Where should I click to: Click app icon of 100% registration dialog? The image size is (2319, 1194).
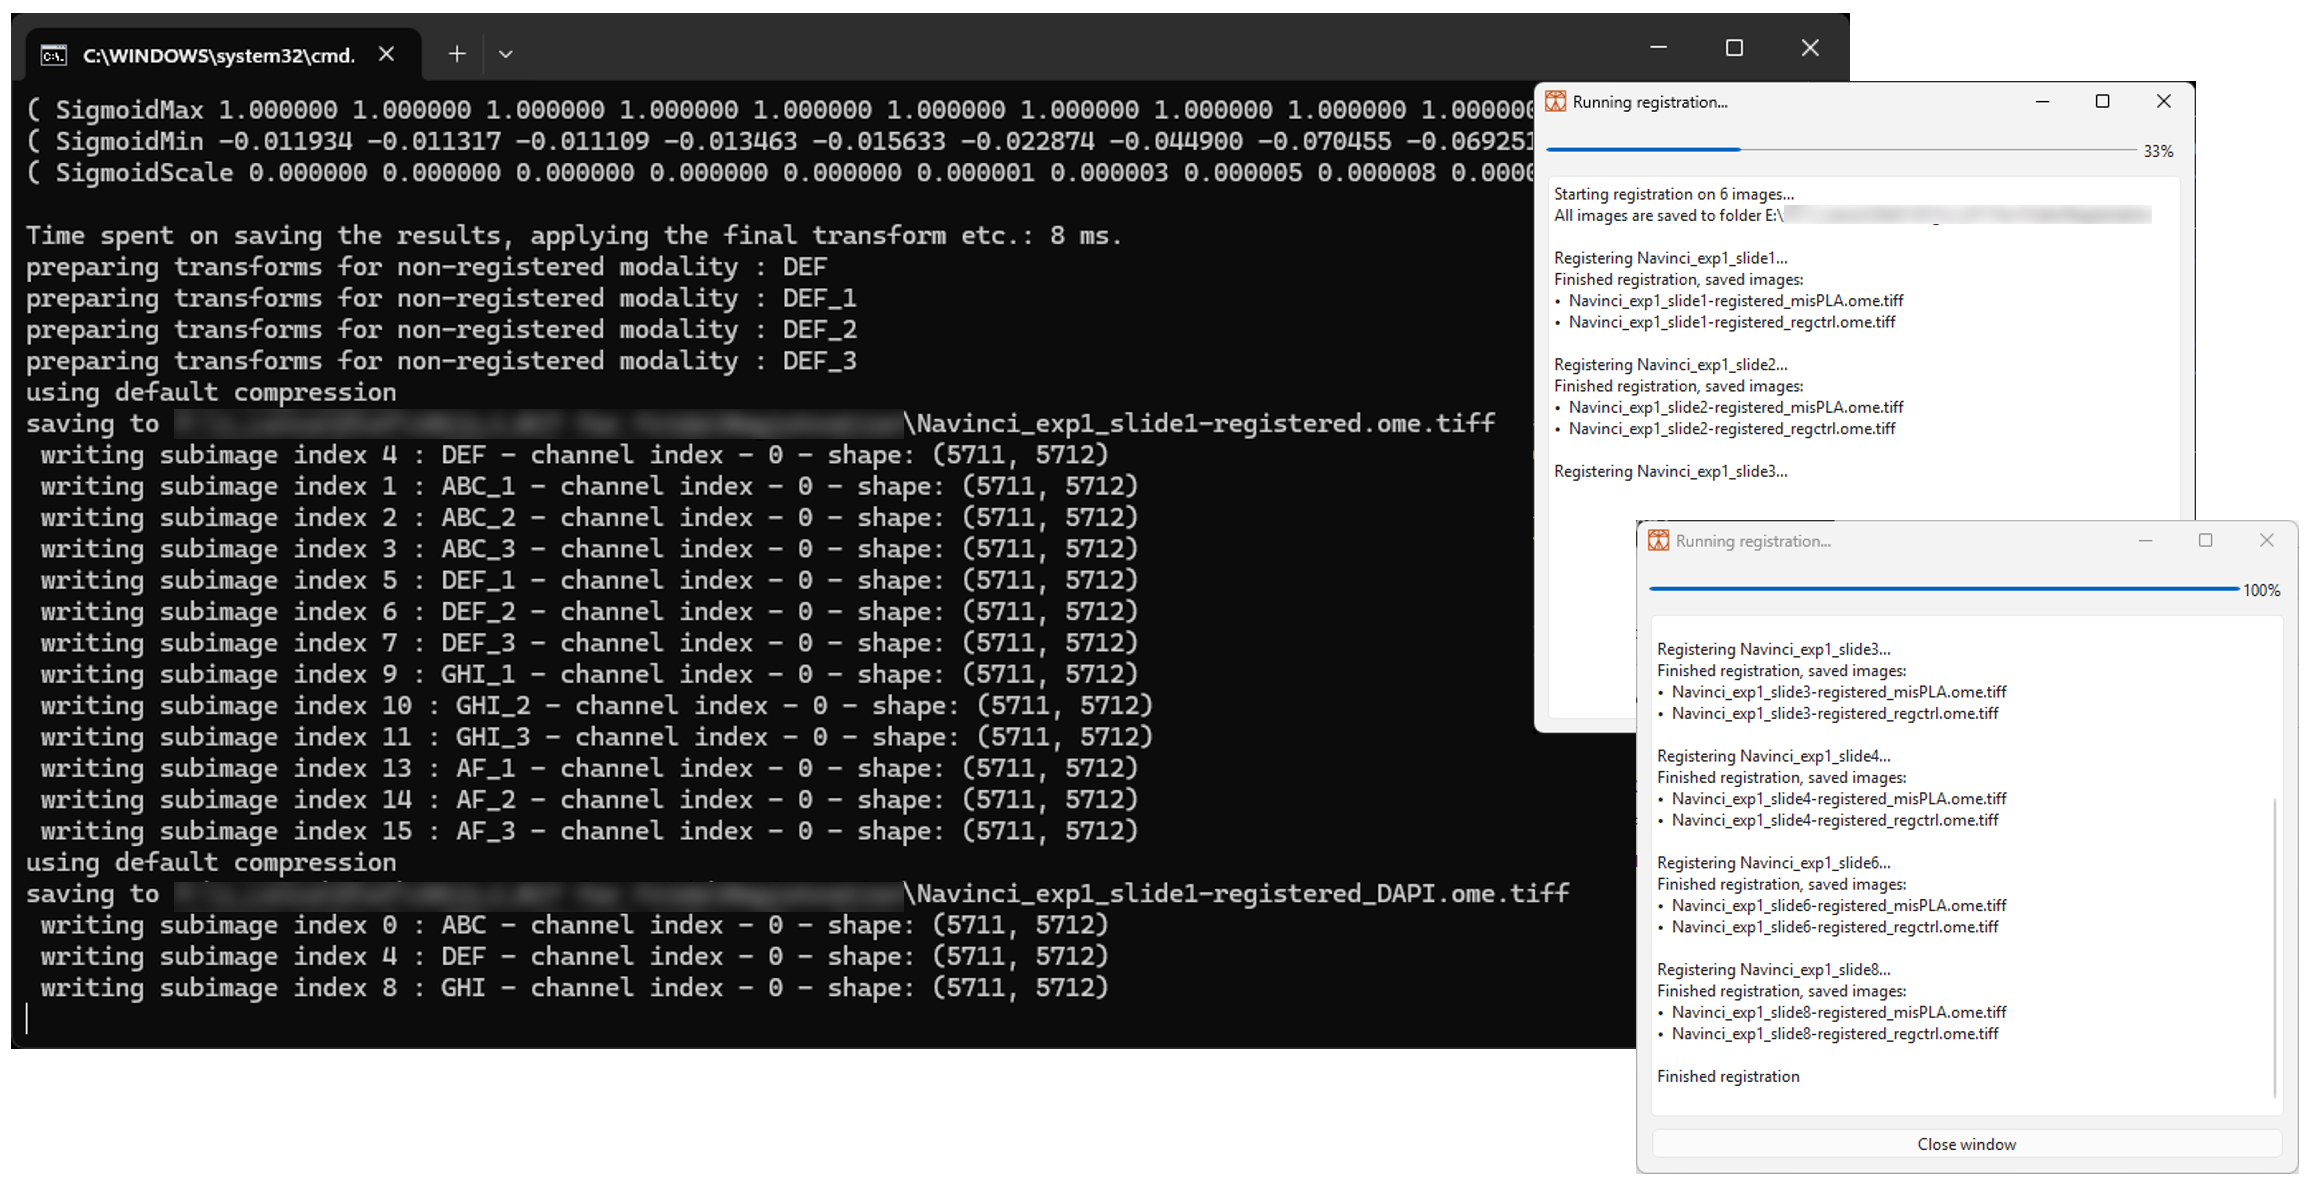tap(1659, 541)
